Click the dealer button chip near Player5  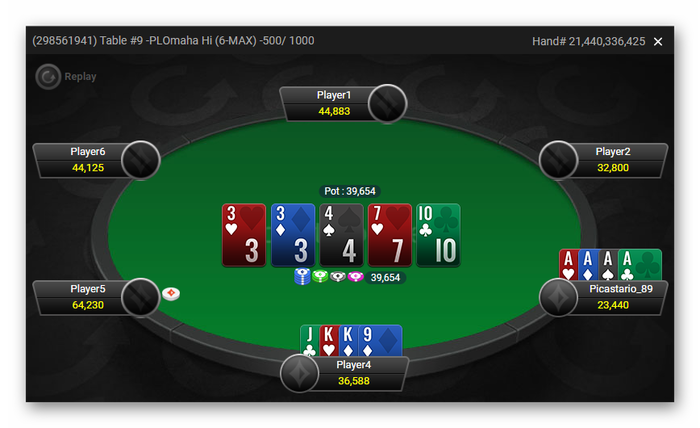click(x=171, y=293)
